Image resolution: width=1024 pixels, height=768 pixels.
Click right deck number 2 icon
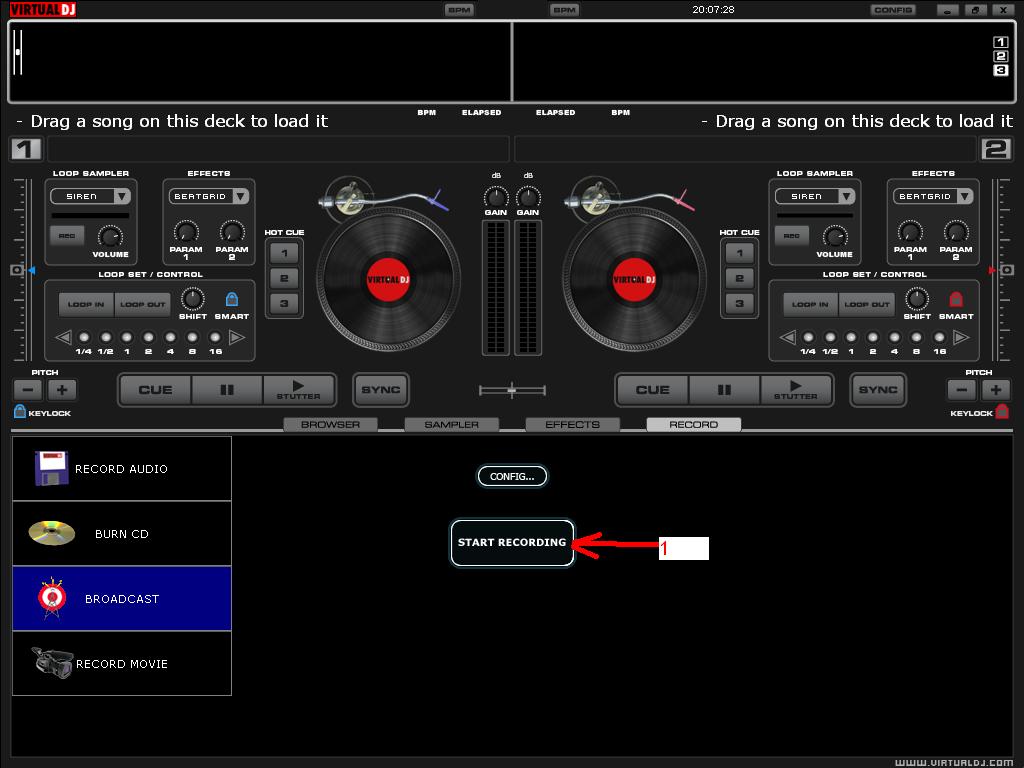[x=996, y=149]
